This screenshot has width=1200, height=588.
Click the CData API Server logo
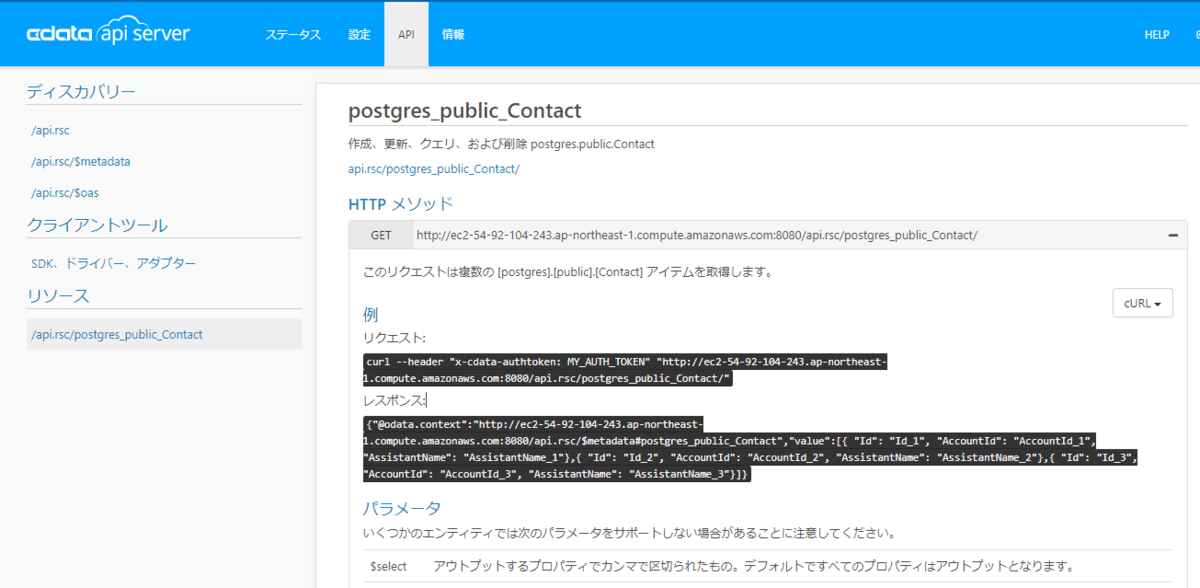(x=108, y=34)
